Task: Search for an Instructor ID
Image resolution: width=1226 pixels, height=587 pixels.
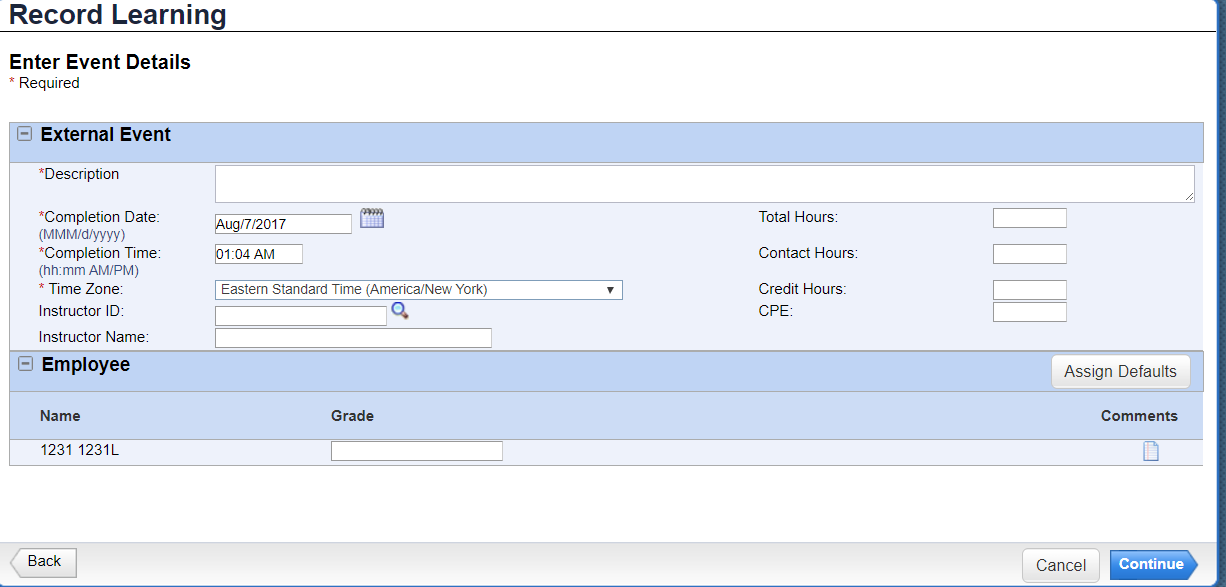Action: coord(400,311)
